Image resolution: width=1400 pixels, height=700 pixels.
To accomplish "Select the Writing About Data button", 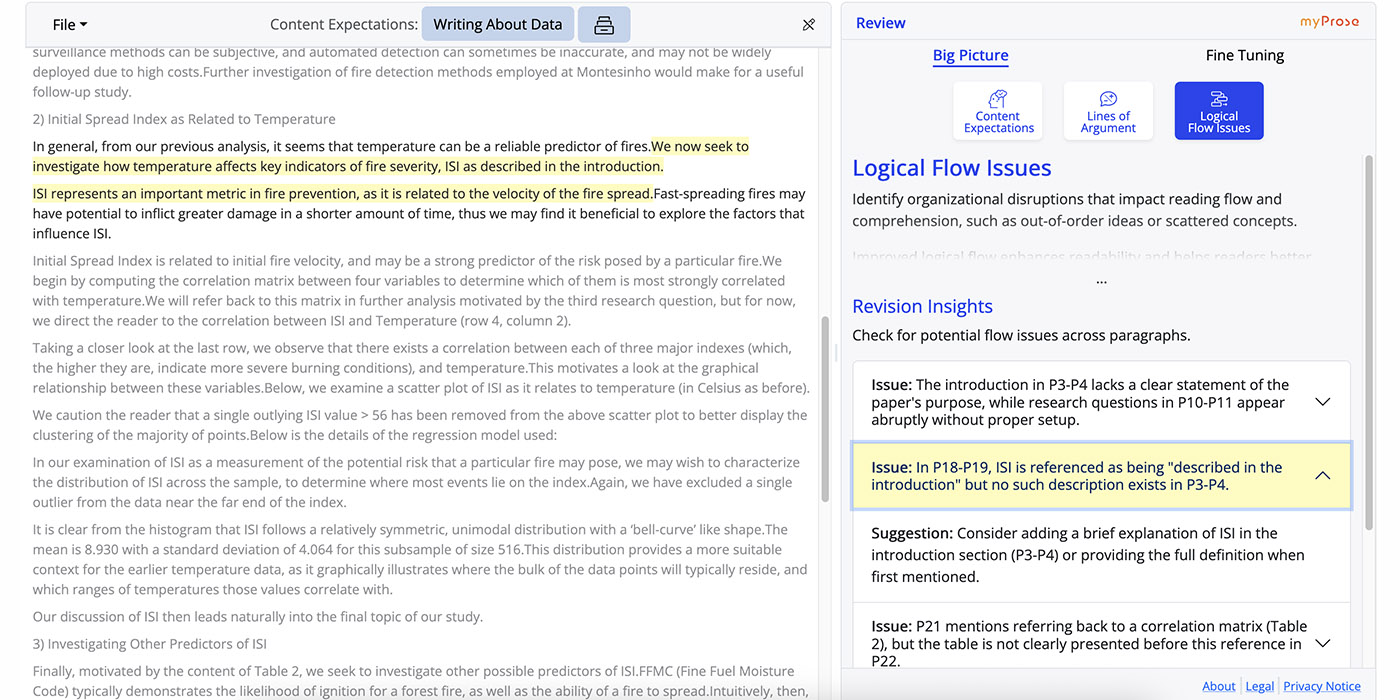I will (x=498, y=24).
